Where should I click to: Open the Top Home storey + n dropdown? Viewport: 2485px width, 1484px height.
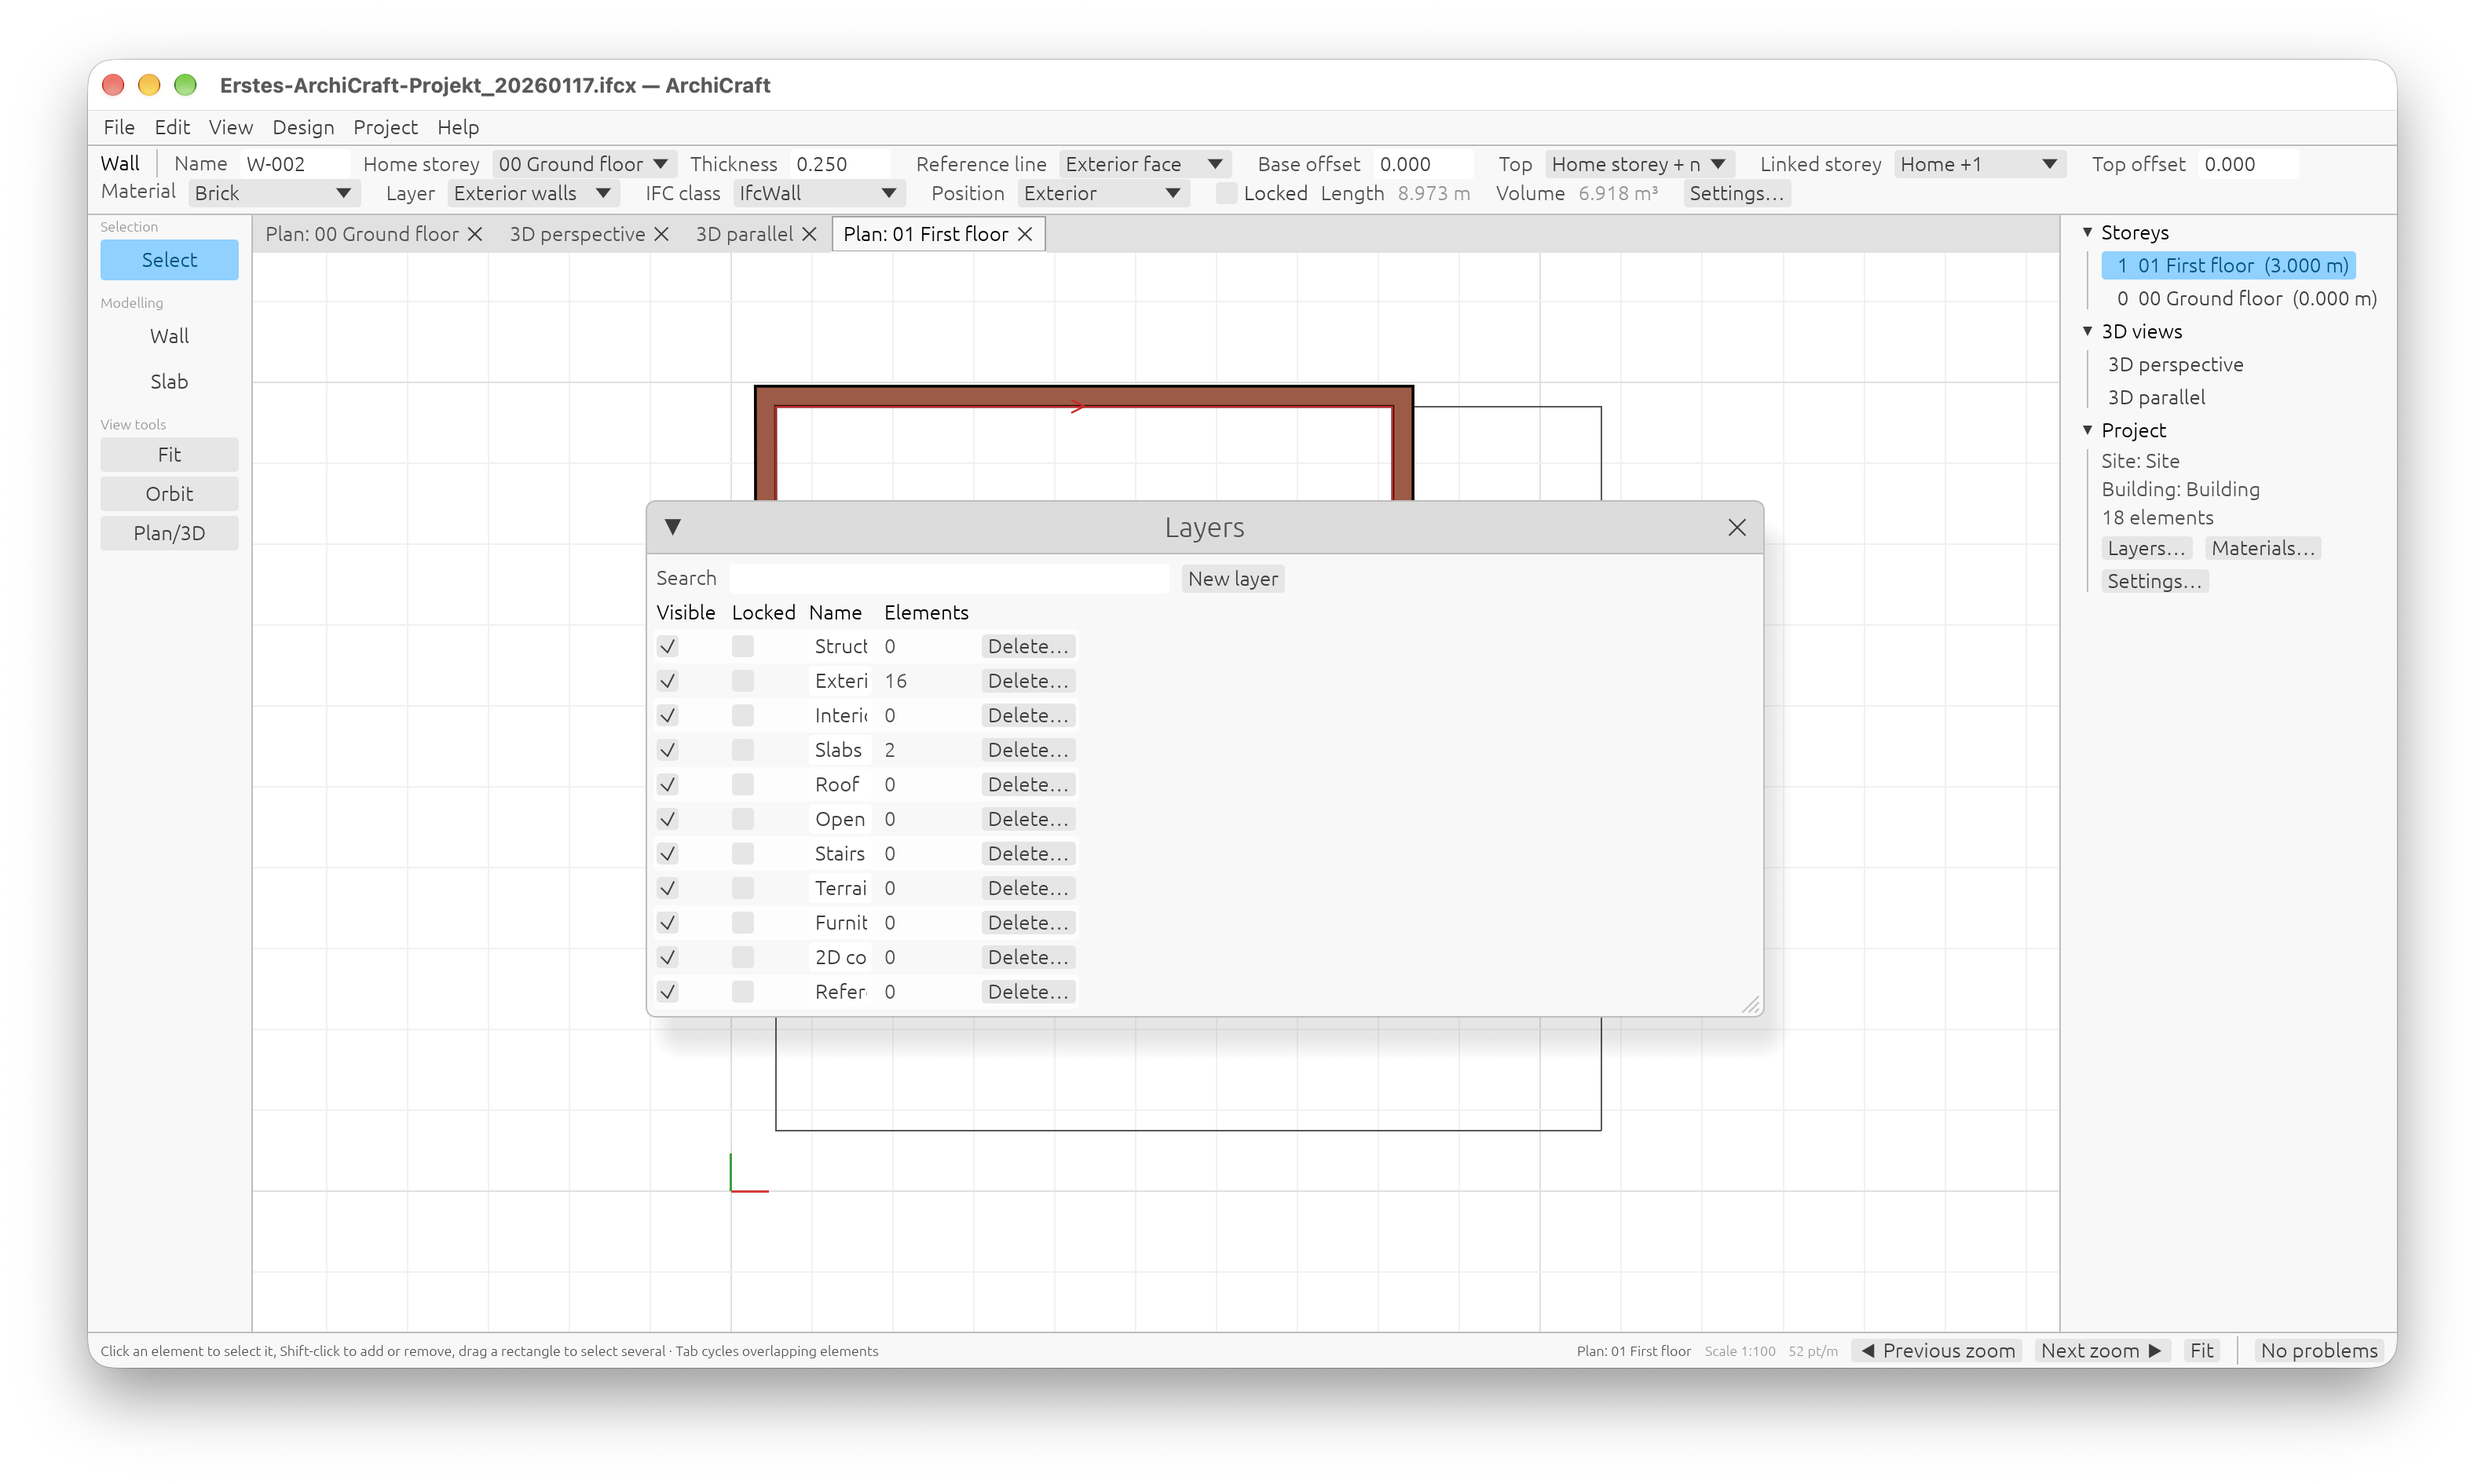tap(1638, 164)
